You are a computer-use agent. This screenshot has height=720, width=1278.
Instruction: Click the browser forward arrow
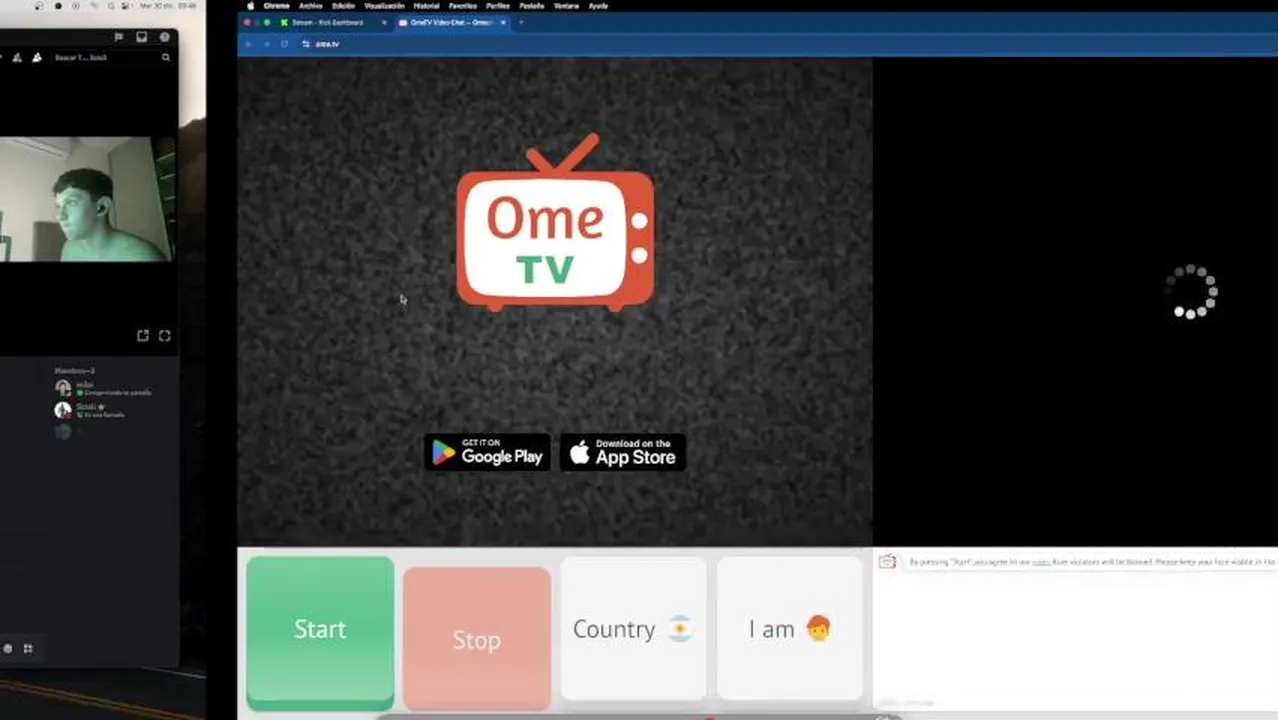[x=266, y=44]
